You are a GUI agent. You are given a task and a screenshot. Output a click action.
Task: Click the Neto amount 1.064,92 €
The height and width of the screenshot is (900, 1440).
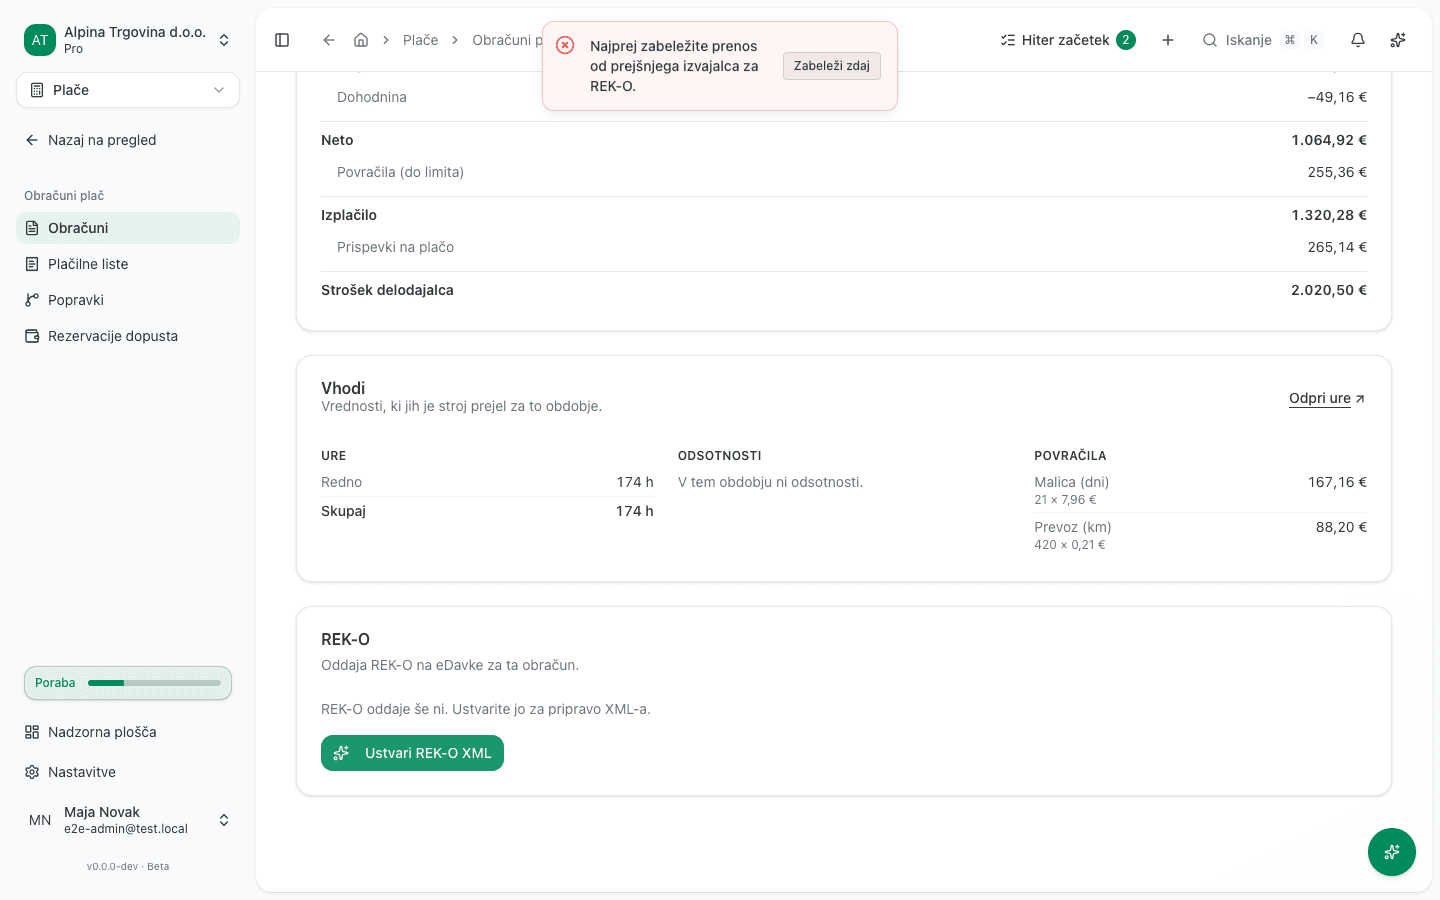point(1329,140)
